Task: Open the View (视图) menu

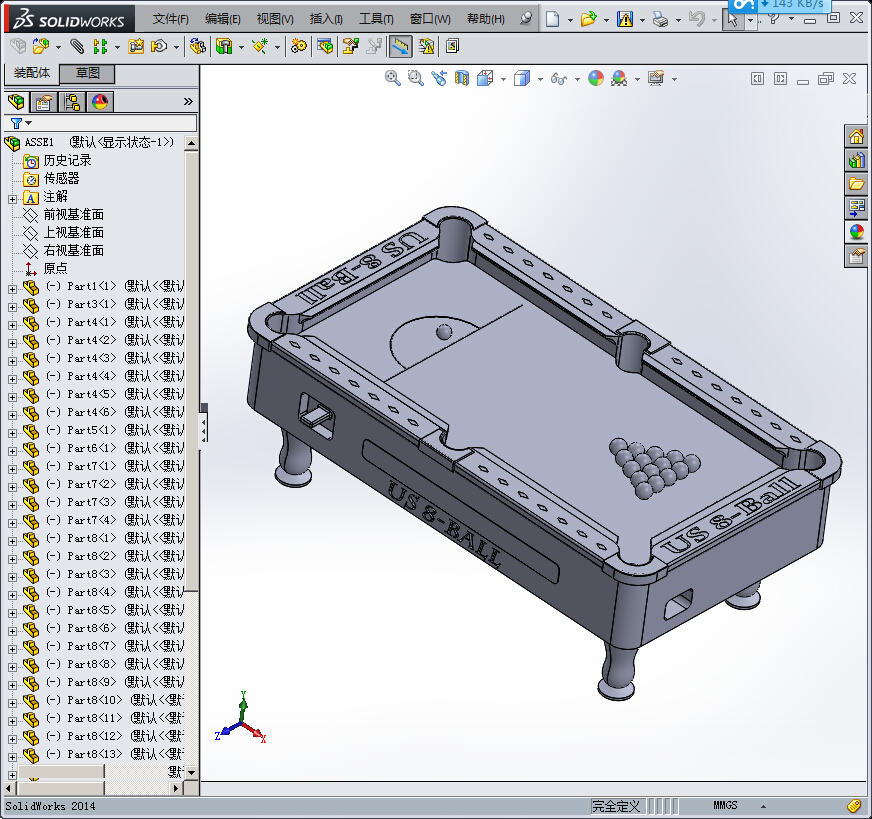Action: 275,19
